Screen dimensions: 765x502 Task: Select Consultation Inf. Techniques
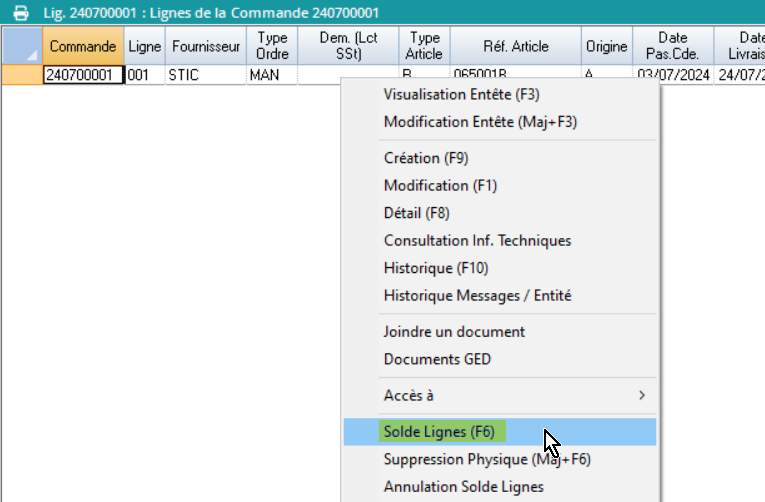(x=477, y=240)
